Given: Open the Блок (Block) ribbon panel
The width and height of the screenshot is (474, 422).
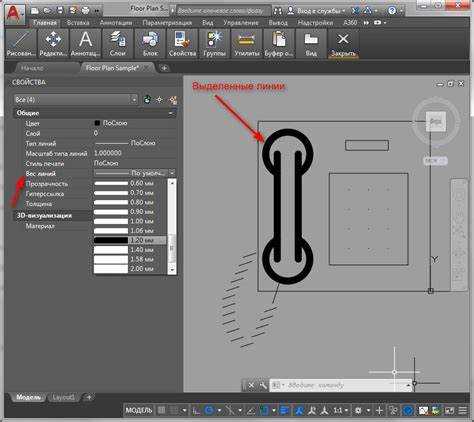Looking at the screenshot, I should (x=150, y=43).
